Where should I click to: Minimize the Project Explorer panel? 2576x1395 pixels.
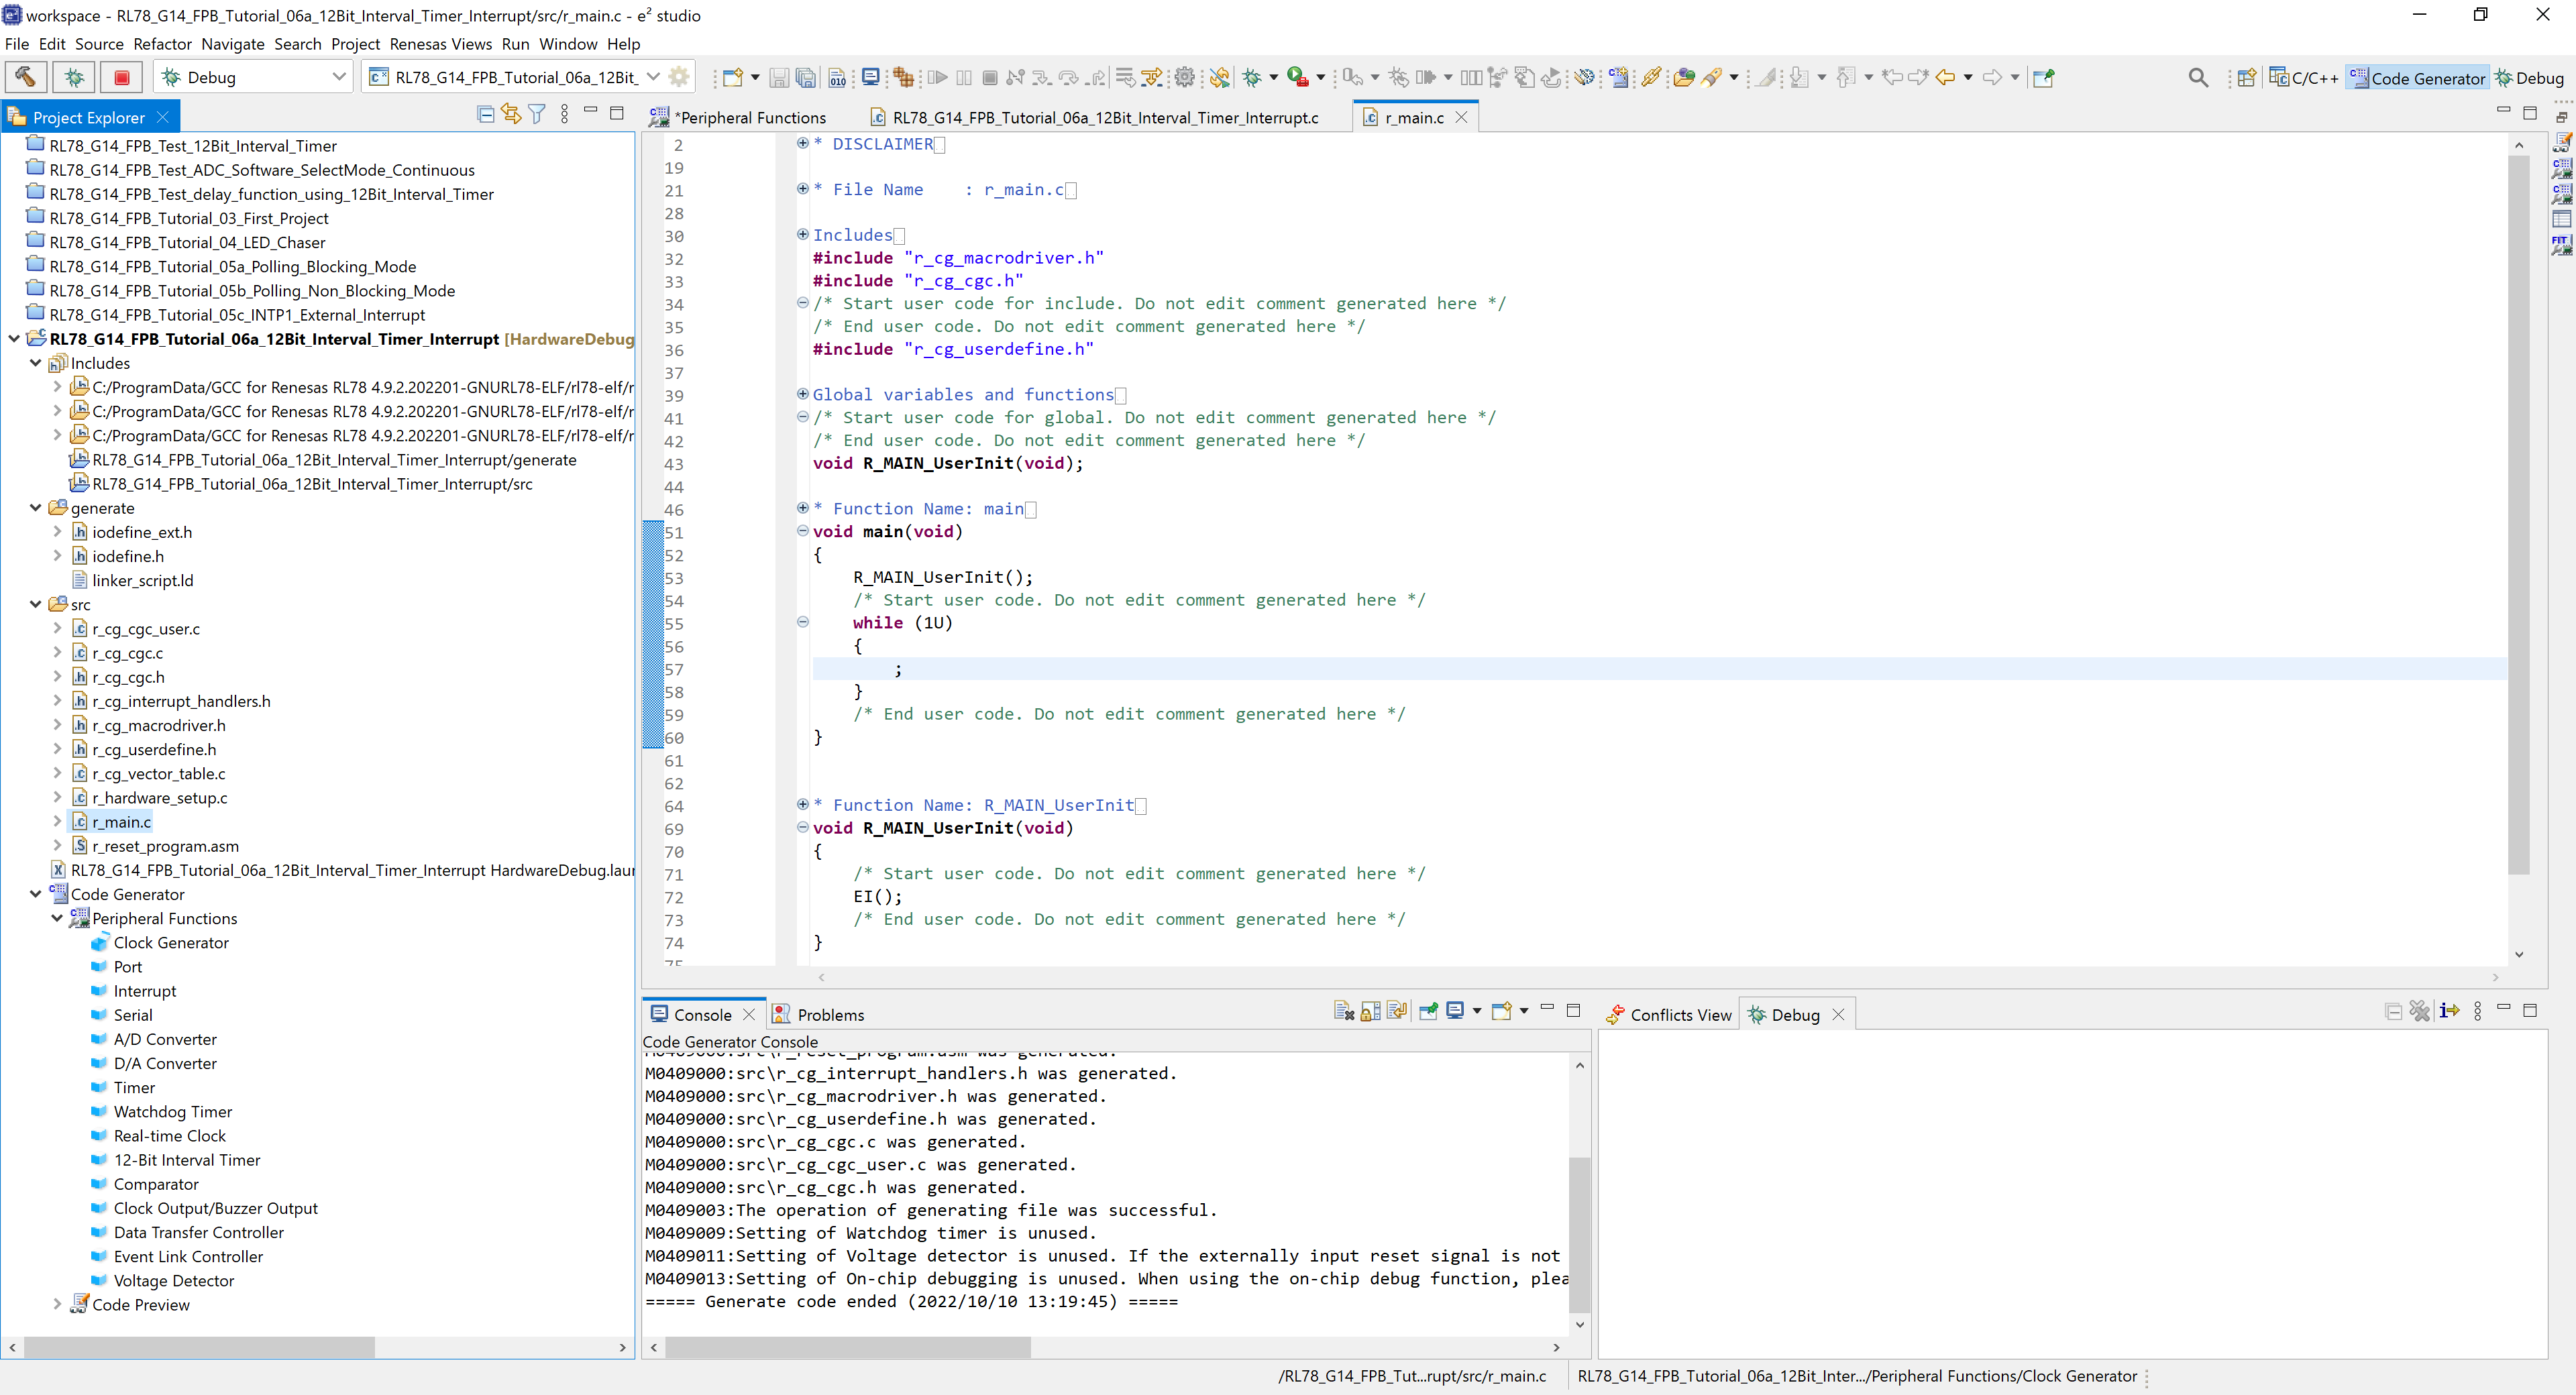[x=590, y=110]
